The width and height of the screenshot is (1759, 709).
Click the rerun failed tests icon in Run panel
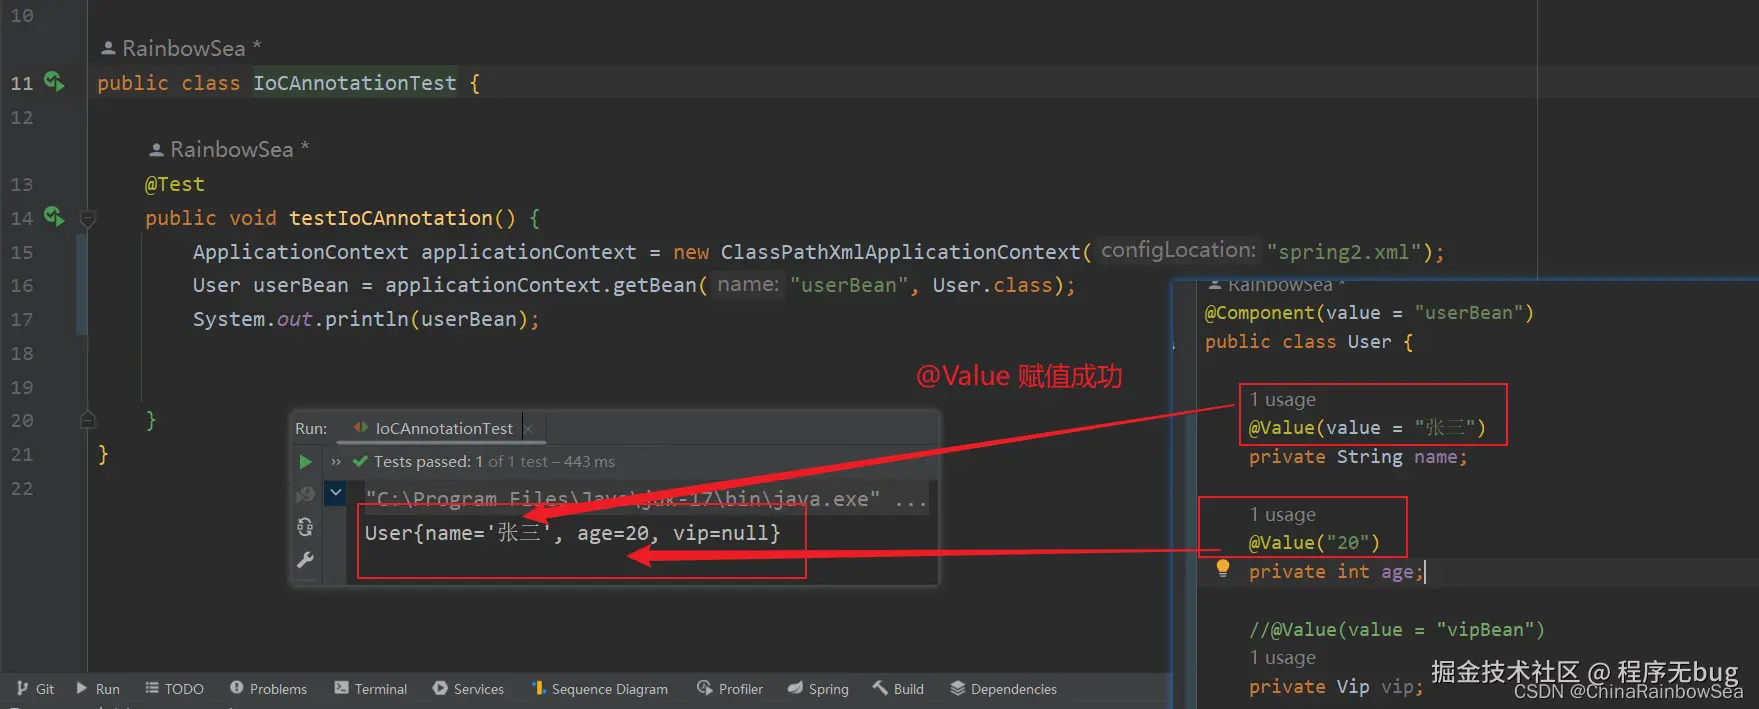click(x=306, y=494)
